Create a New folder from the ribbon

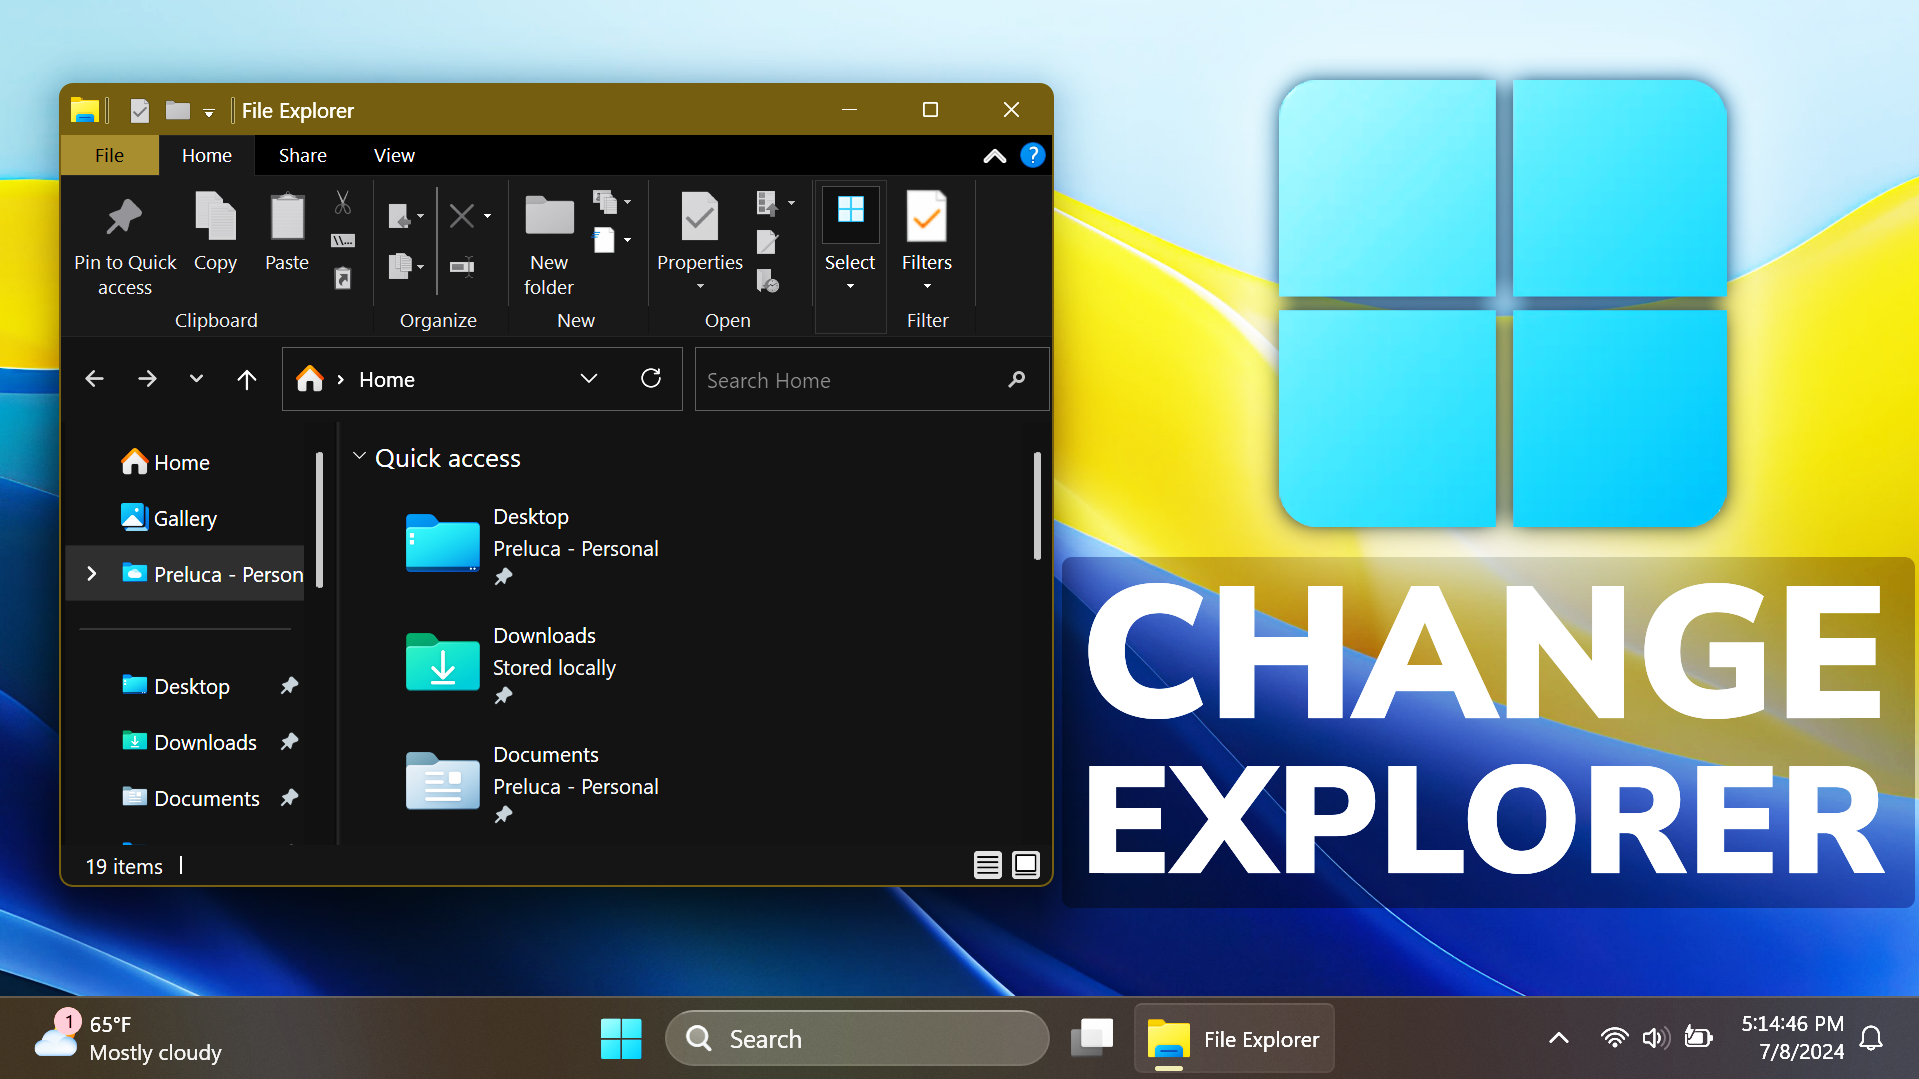pos(549,245)
